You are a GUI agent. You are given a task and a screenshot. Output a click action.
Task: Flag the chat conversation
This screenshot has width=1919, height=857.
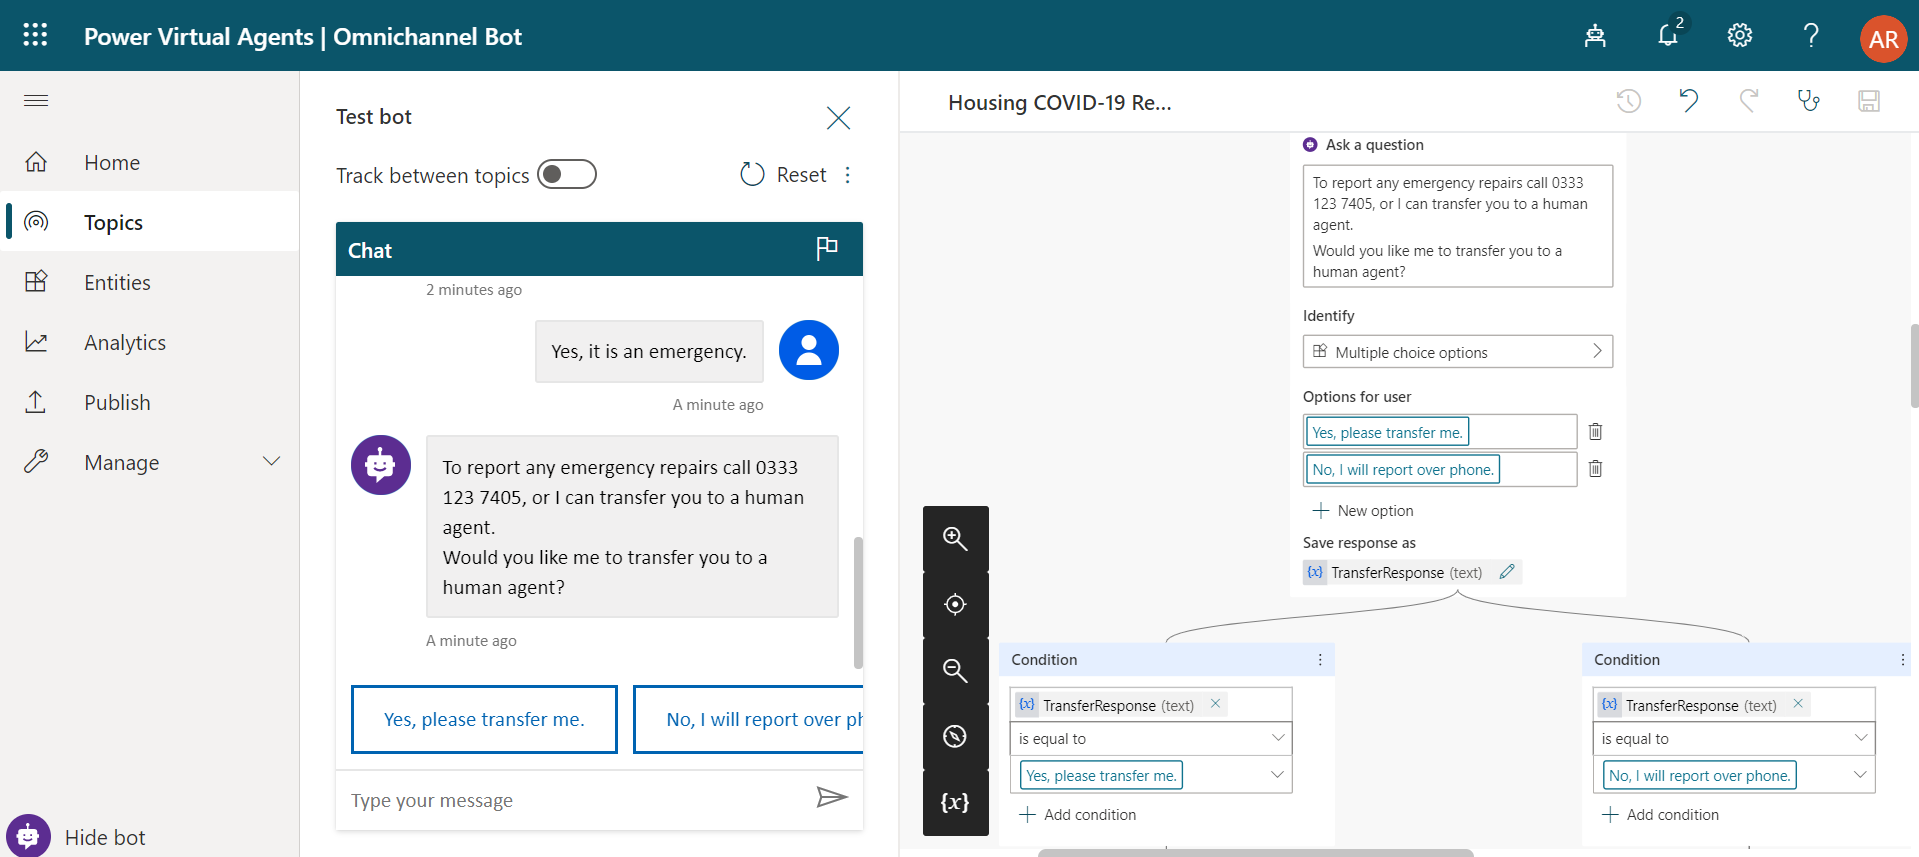tap(826, 249)
